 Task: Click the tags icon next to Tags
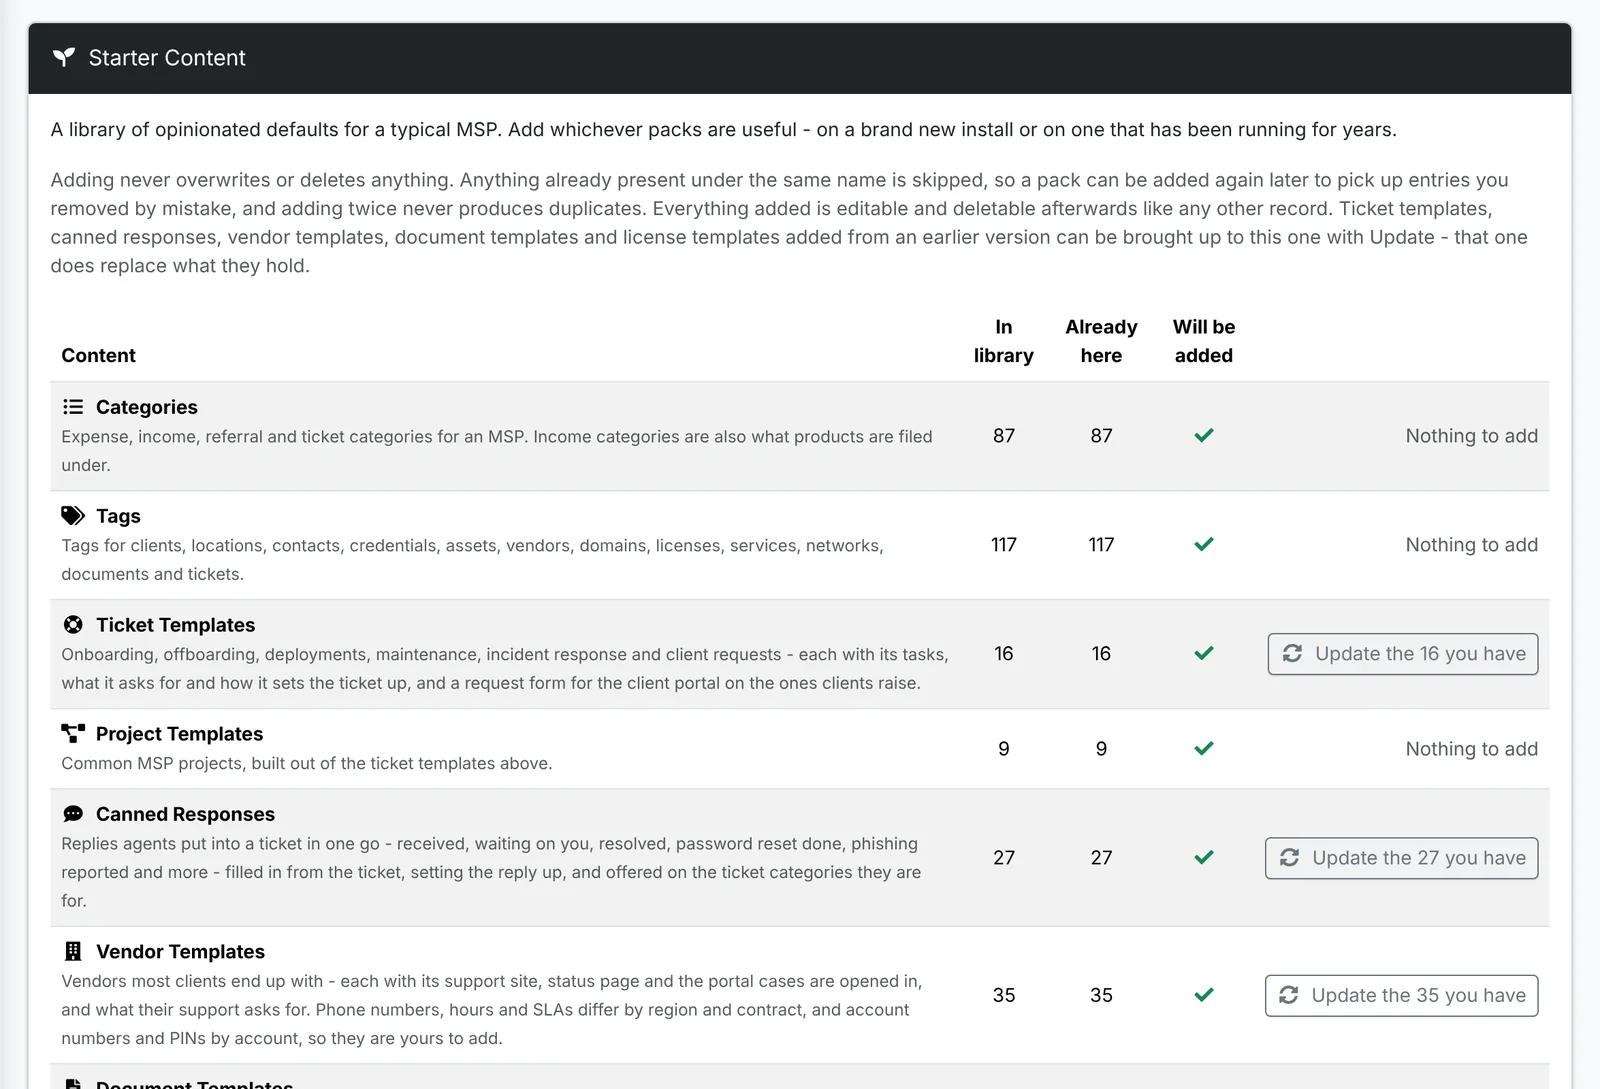tap(73, 516)
